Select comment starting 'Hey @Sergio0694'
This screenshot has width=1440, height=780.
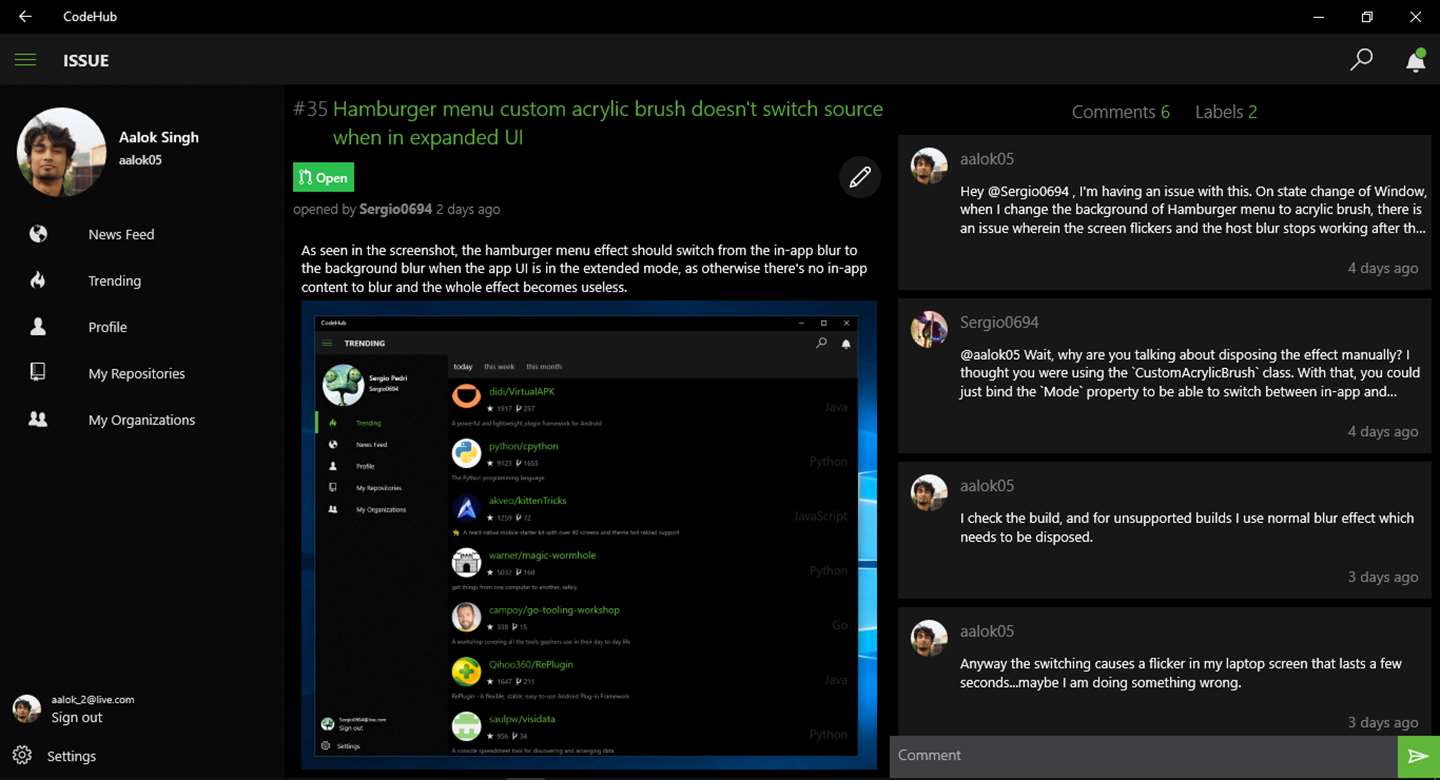coord(1165,212)
